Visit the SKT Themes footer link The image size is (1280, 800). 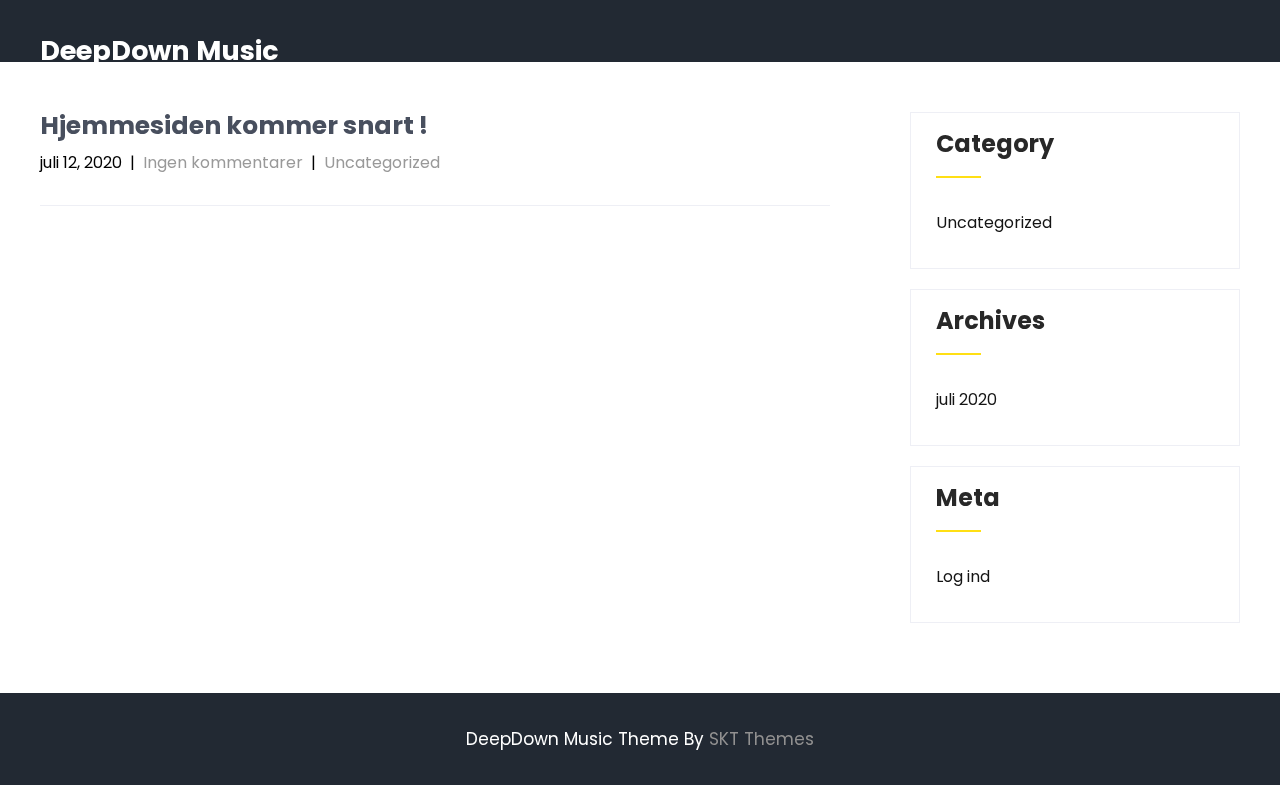point(761,740)
